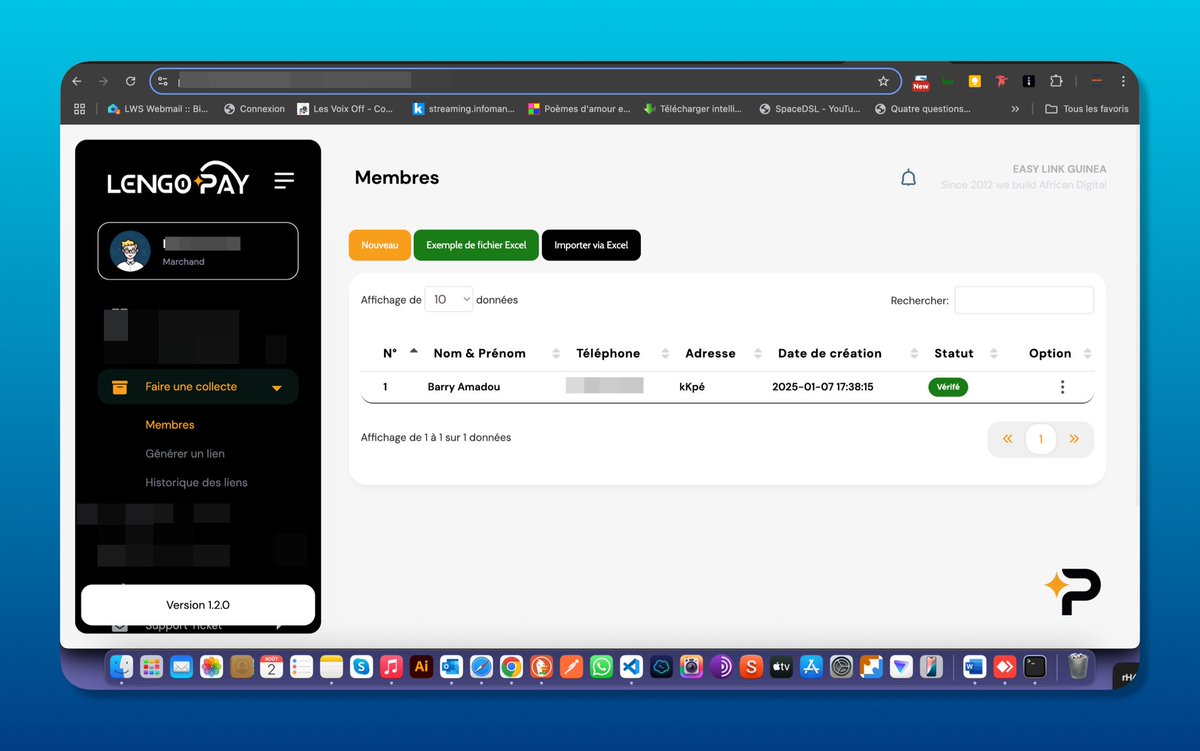Image resolution: width=1200 pixels, height=751 pixels.
Task: Click the green Vérifié status badge
Action: tap(948, 387)
